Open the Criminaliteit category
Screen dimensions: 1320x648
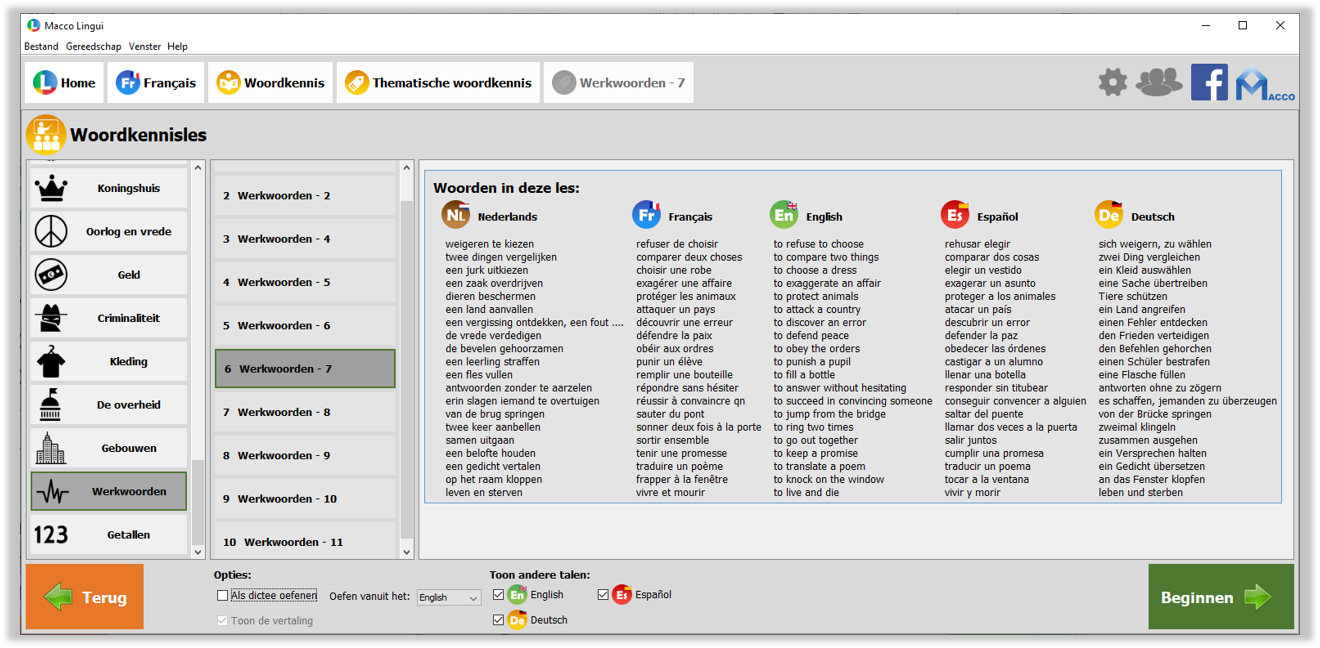[109, 318]
